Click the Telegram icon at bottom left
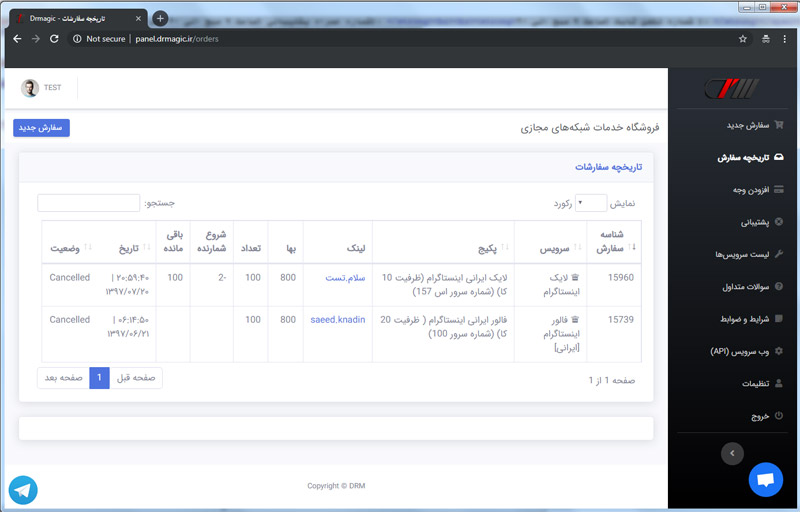800x512 pixels. (23, 490)
